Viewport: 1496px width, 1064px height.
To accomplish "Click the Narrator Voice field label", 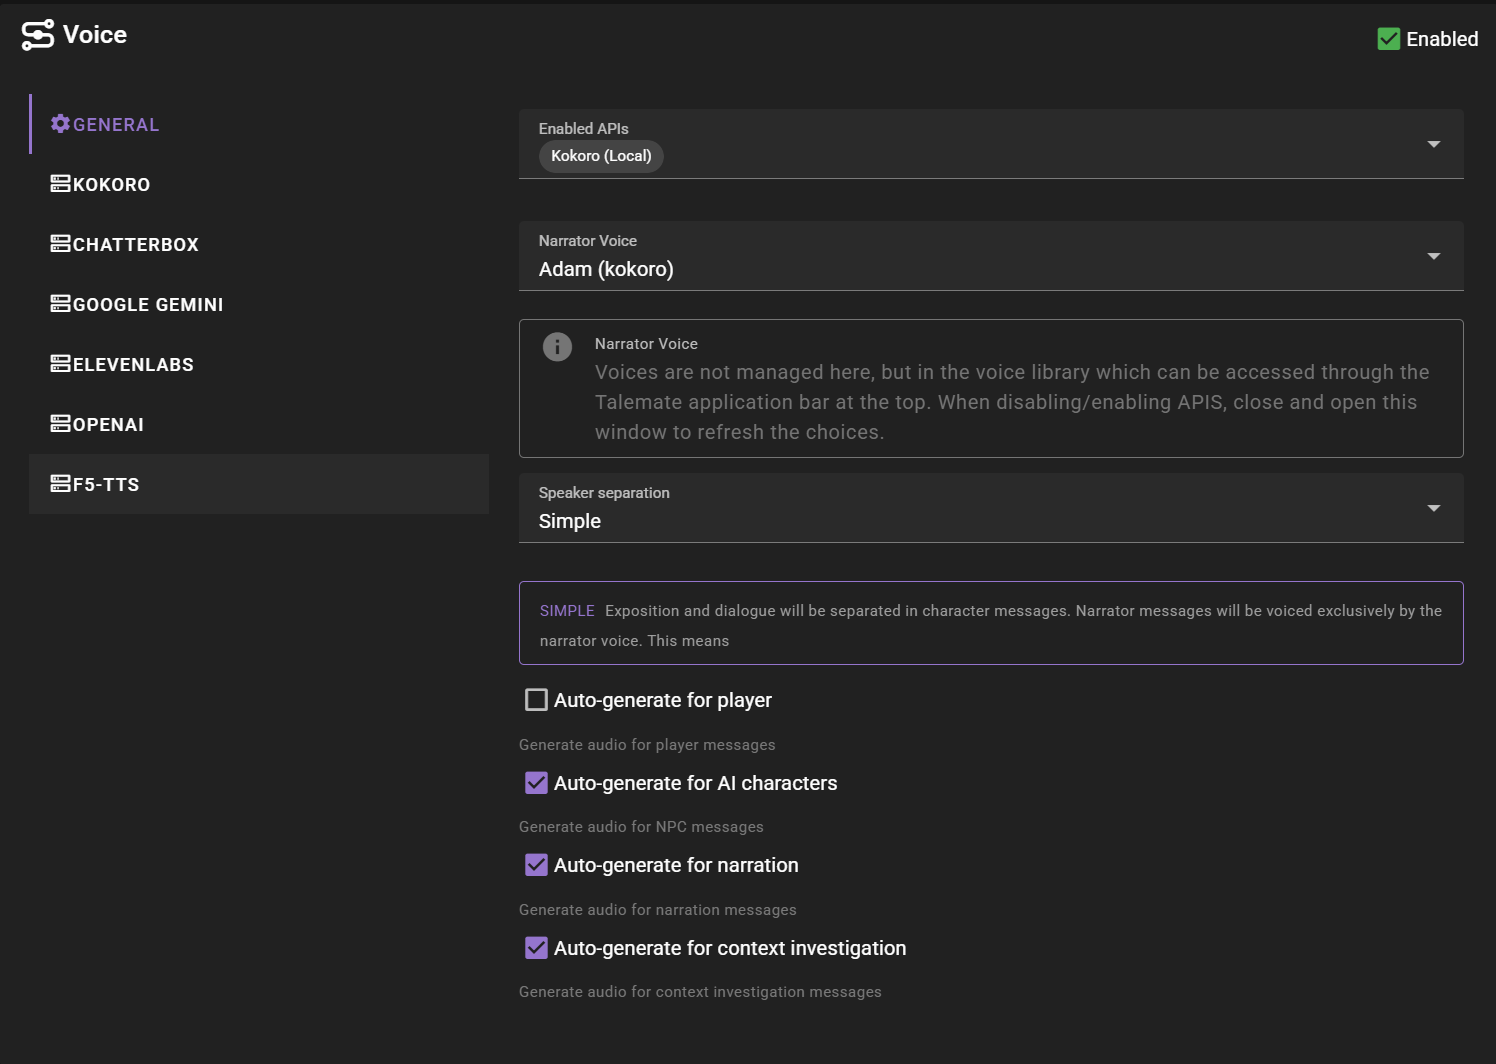I will tap(588, 241).
